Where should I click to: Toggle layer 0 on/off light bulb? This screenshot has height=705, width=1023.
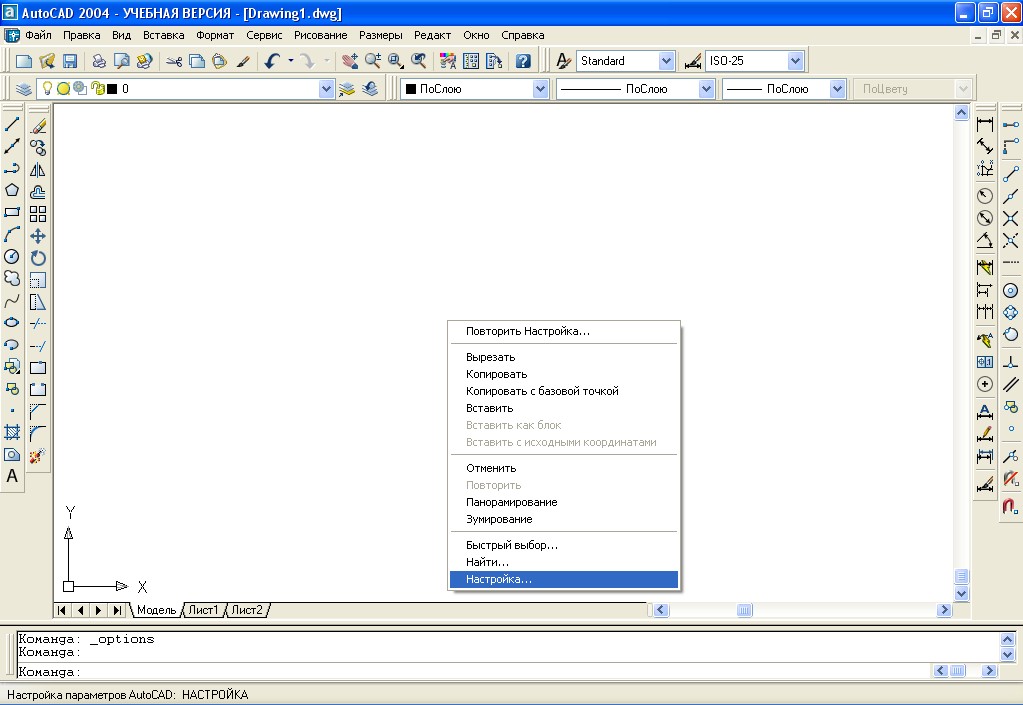pyautogui.click(x=47, y=88)
